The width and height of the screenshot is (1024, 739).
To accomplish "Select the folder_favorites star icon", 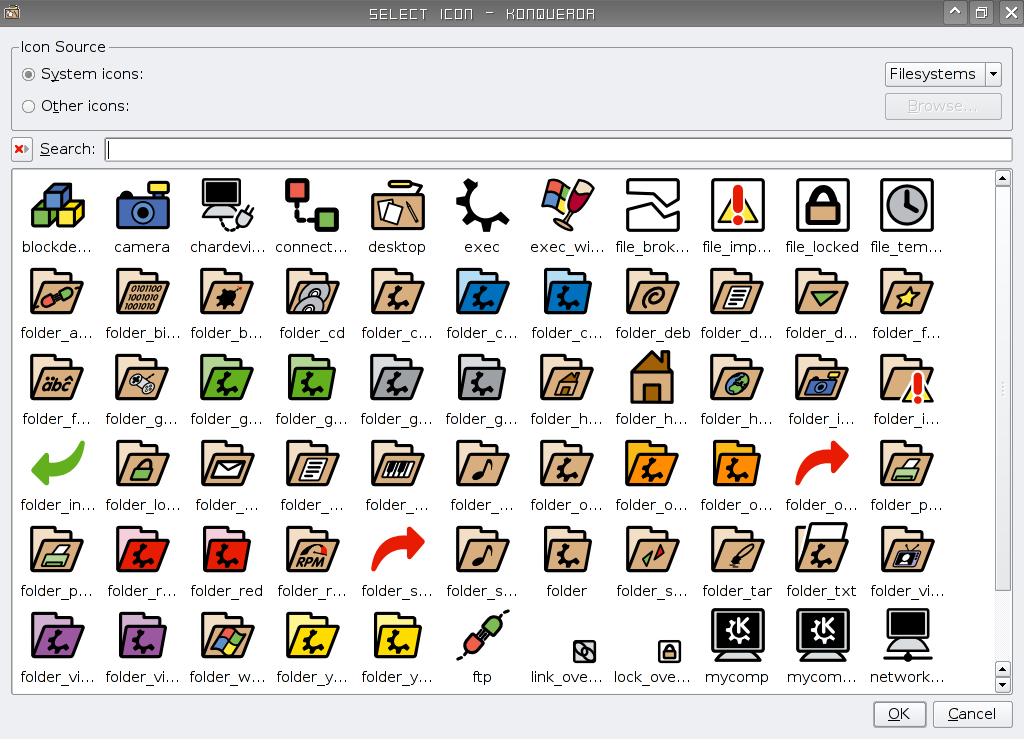I will point(907,292).
